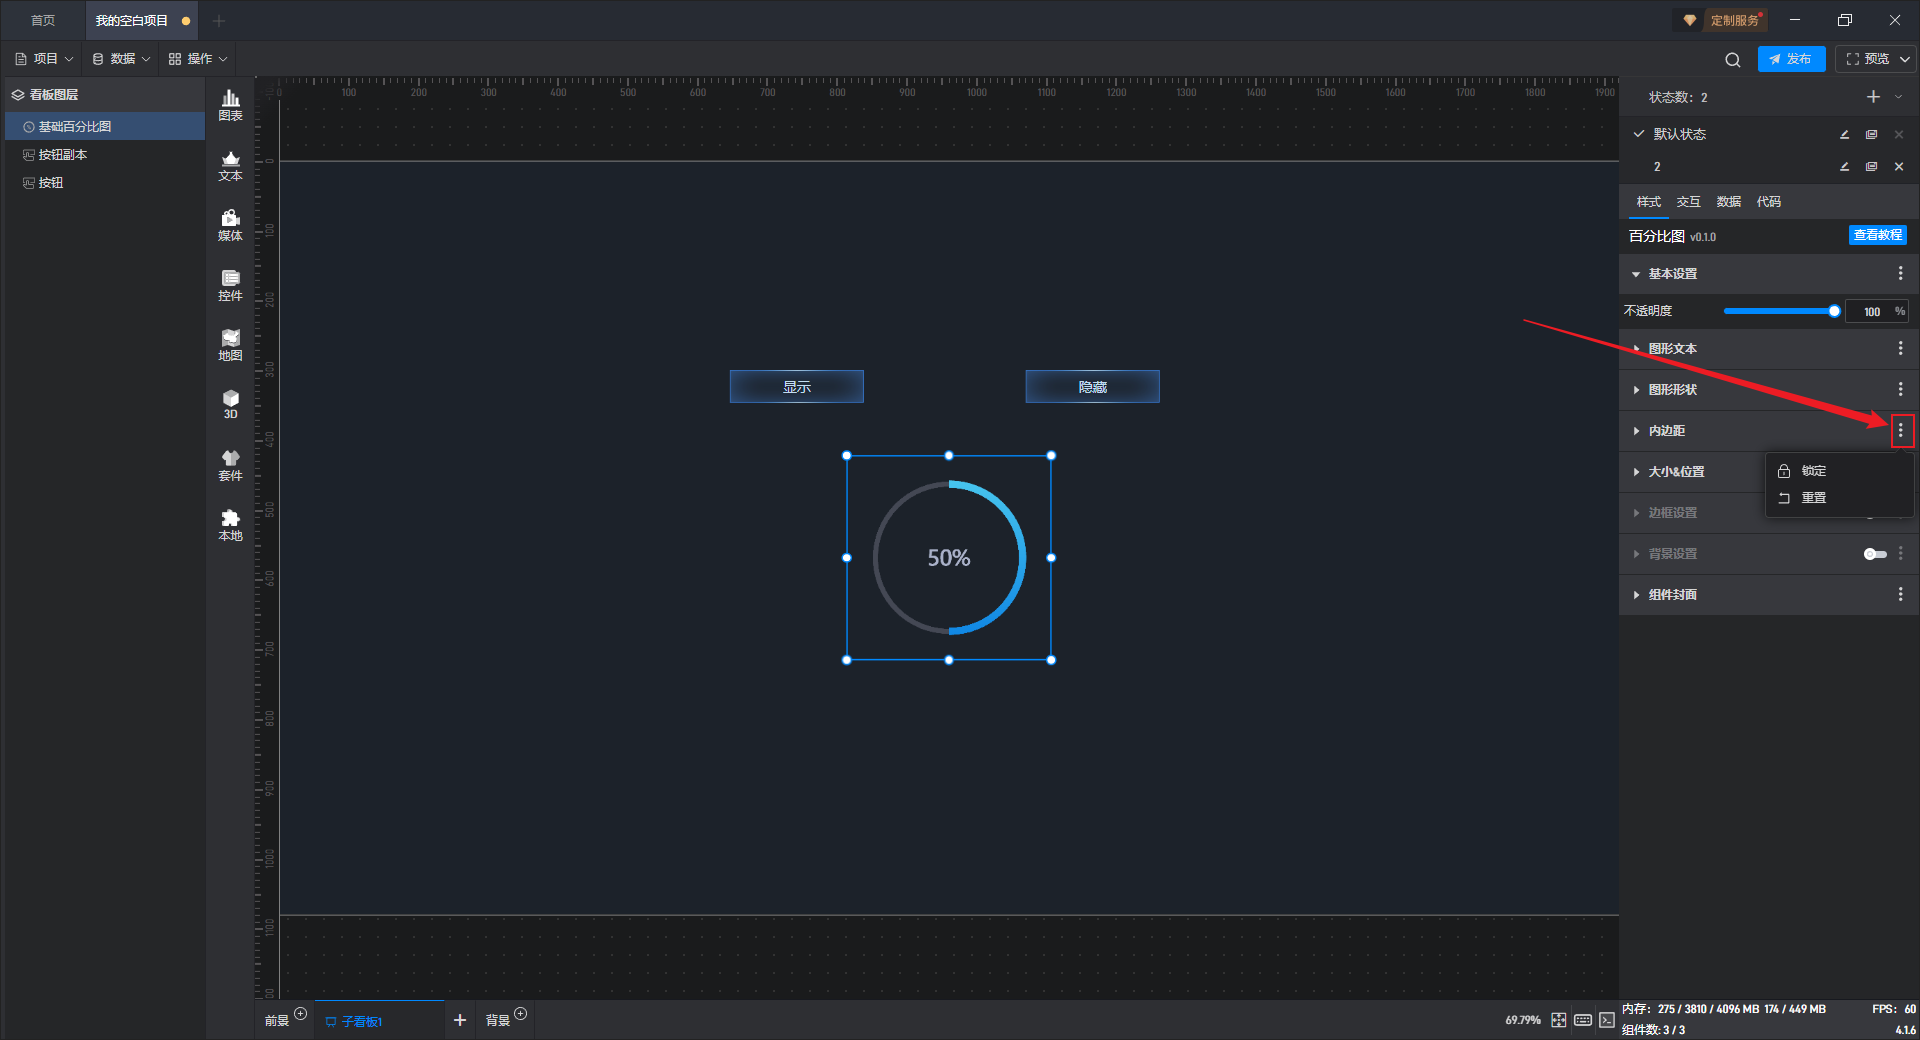Choose 重置 from the popup menu
Image resolution: width=1920 pixels, height=1040 pixels.
click(1840, 498)
